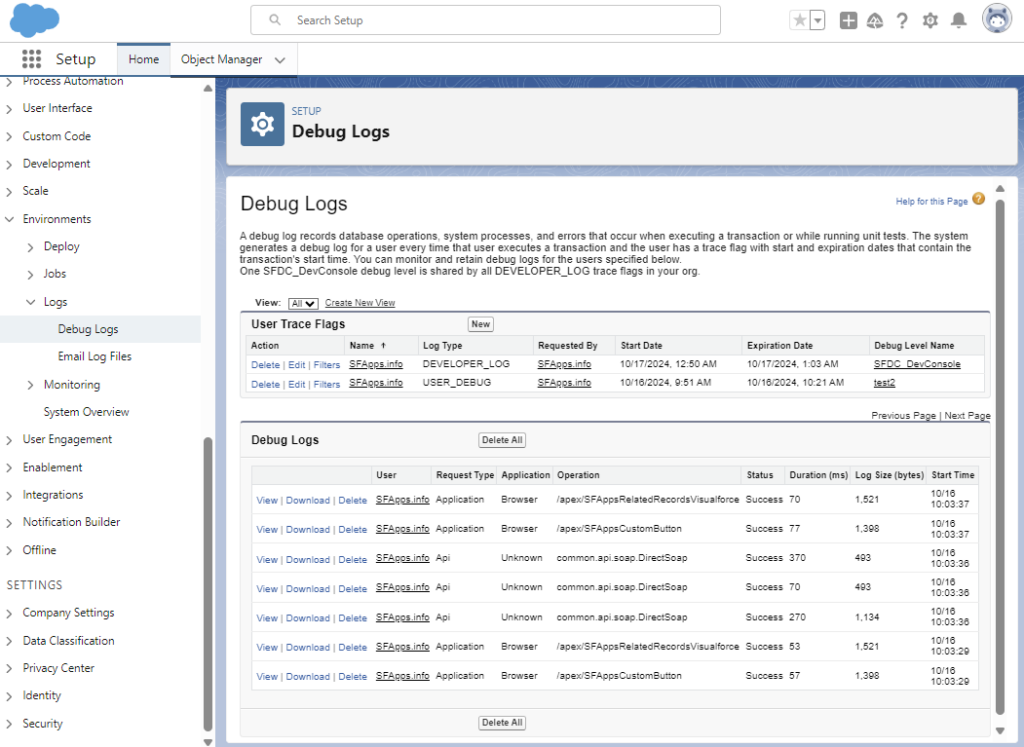Click the Salesforce cloud logo
The image size is (1024, 747).
pyautogui.click(x=35, y=20)
